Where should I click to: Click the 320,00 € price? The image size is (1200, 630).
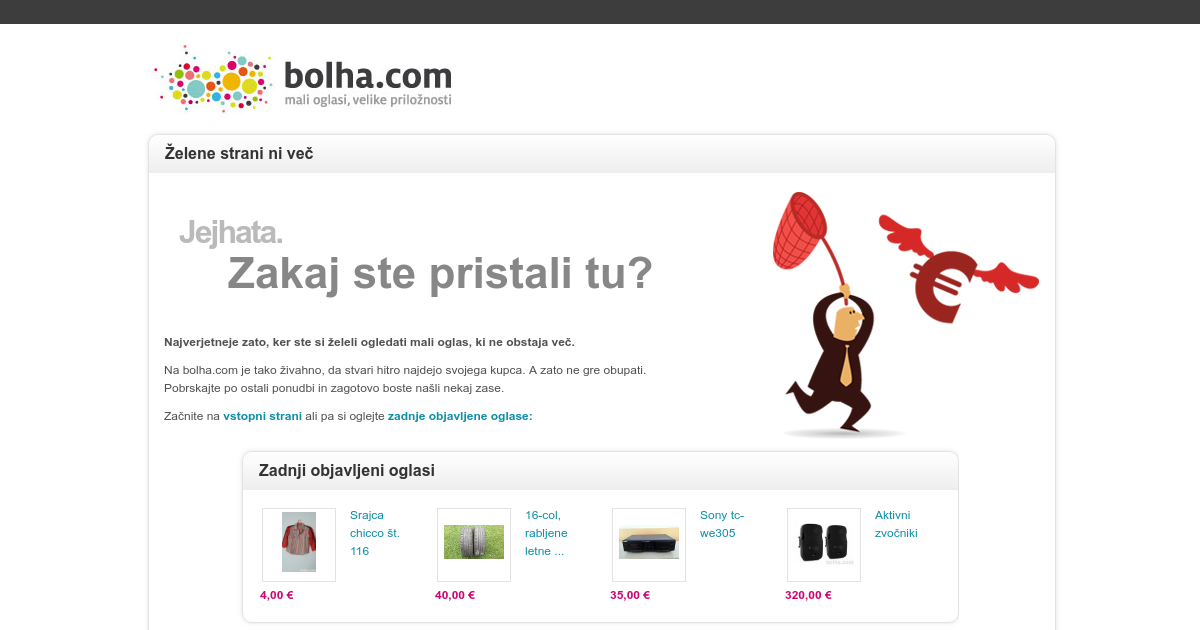808,595
